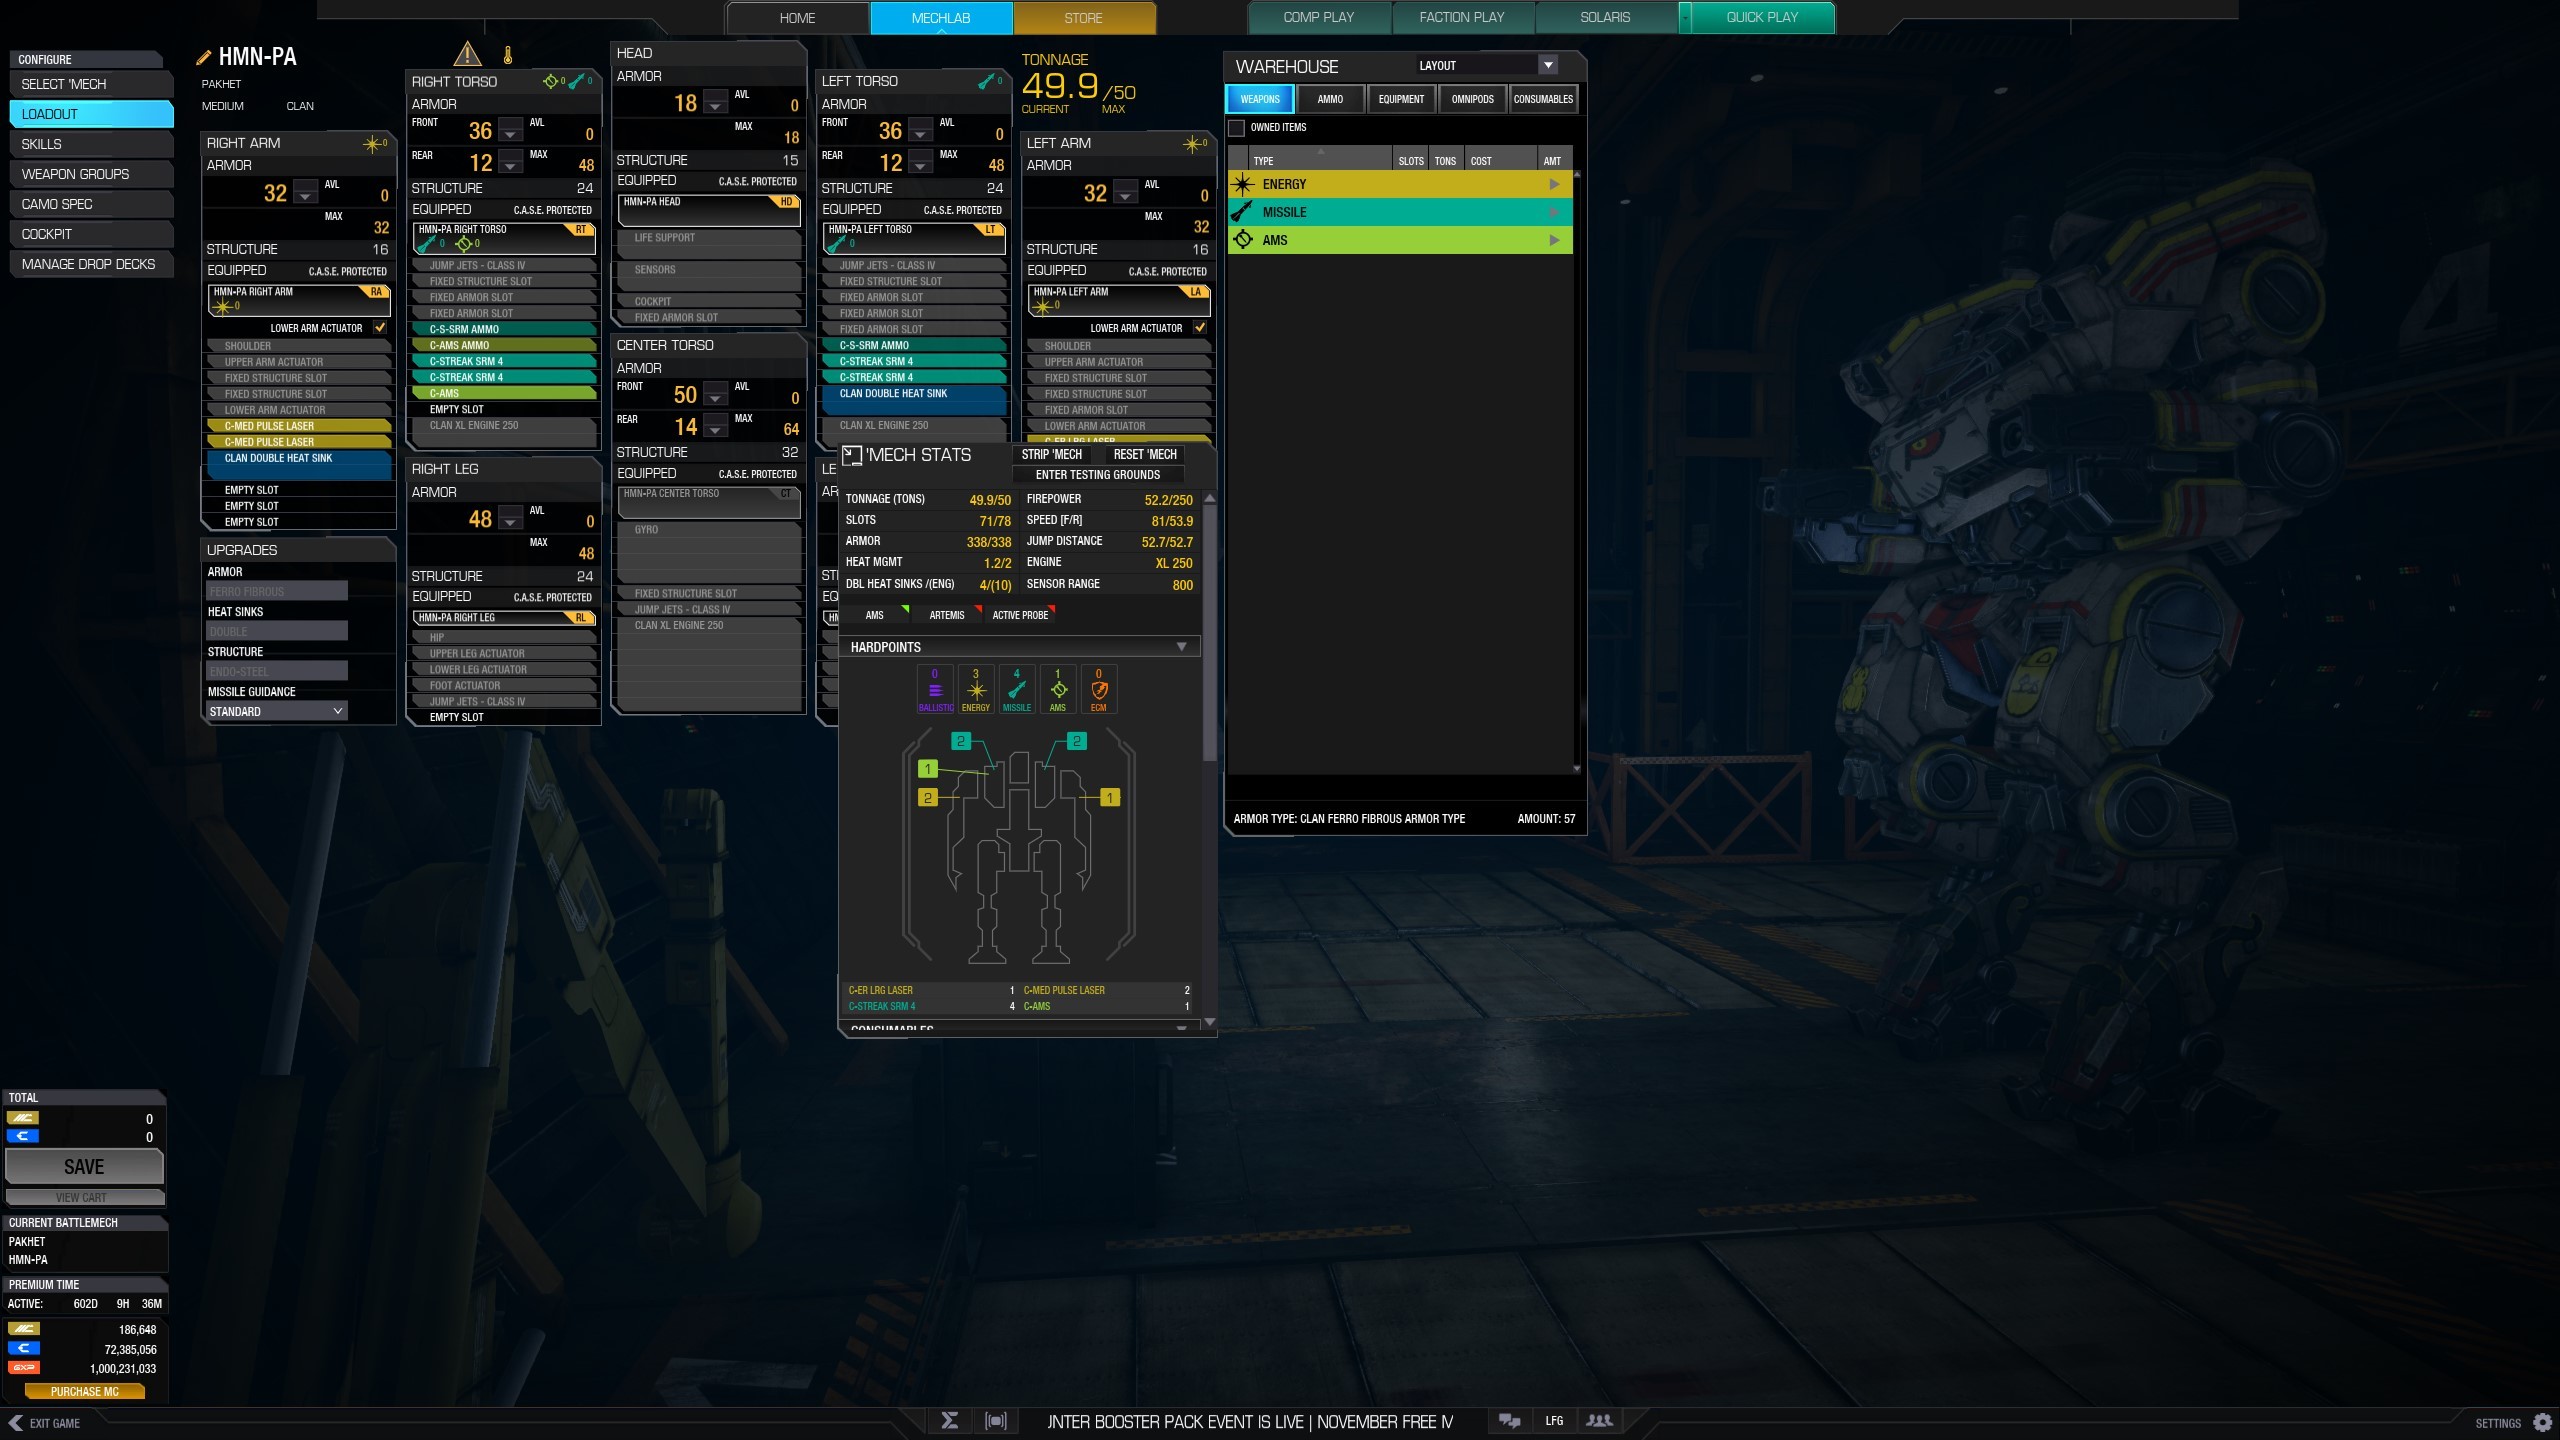Click the LFG icon in the status bar
Image resolution: width=2560 pixels, height=1440 pixels.
point(1554,1420)
